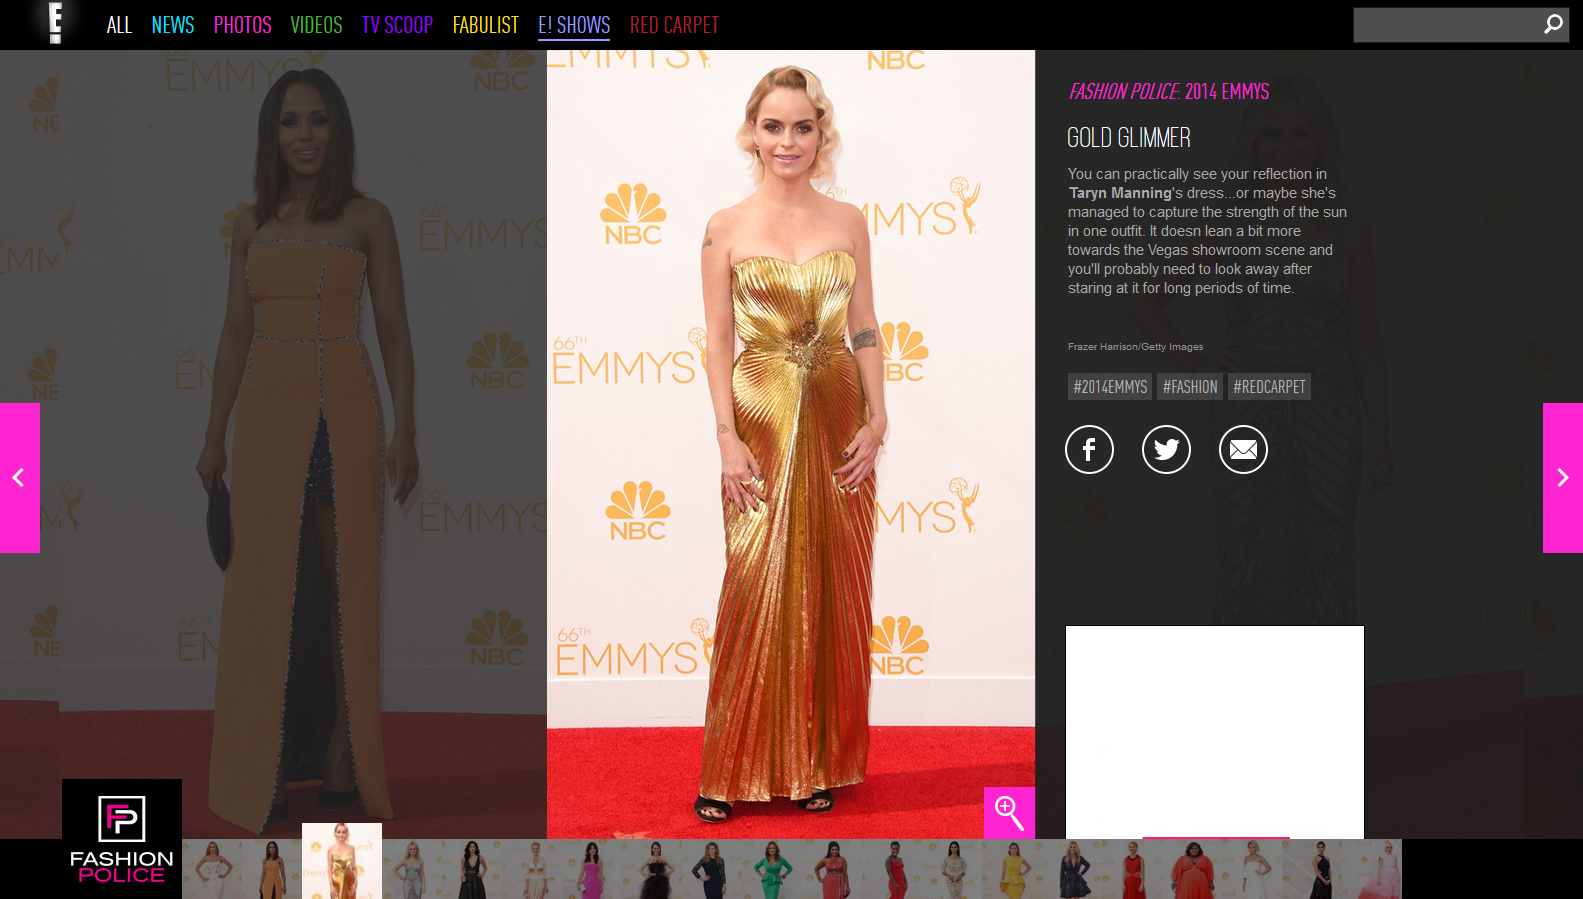Viewport: 1583px width, 899px height.
Task: Open the NEWS menu item
Action: (x=172, y=25)
